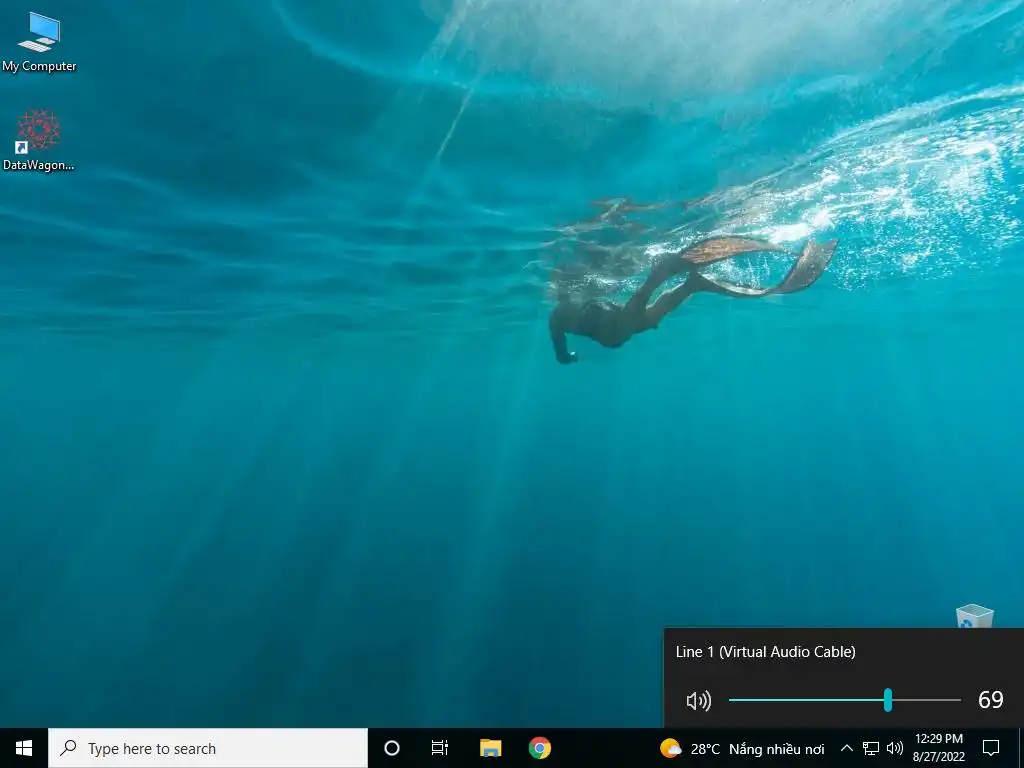The width and height of the screenshot is (1024, 768).
Task: Select the DataWagon desktop shortcut
Action: coord(39,141)
